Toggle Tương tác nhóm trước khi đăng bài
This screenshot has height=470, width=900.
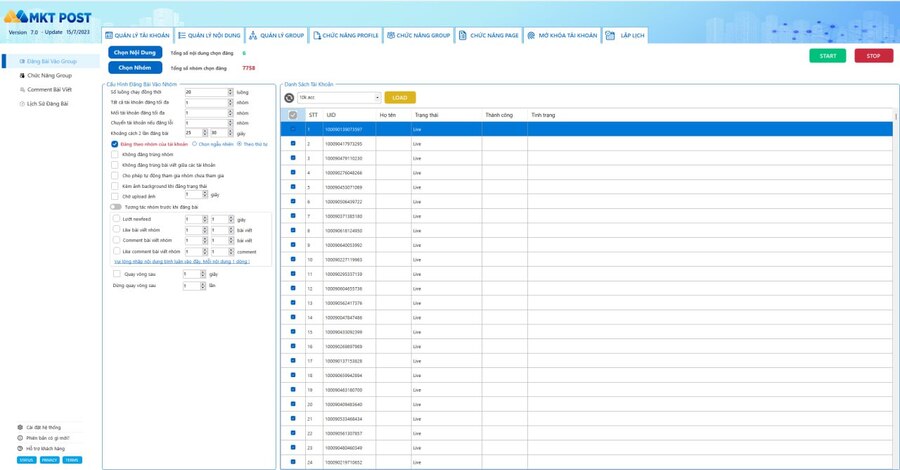[116, 207]
